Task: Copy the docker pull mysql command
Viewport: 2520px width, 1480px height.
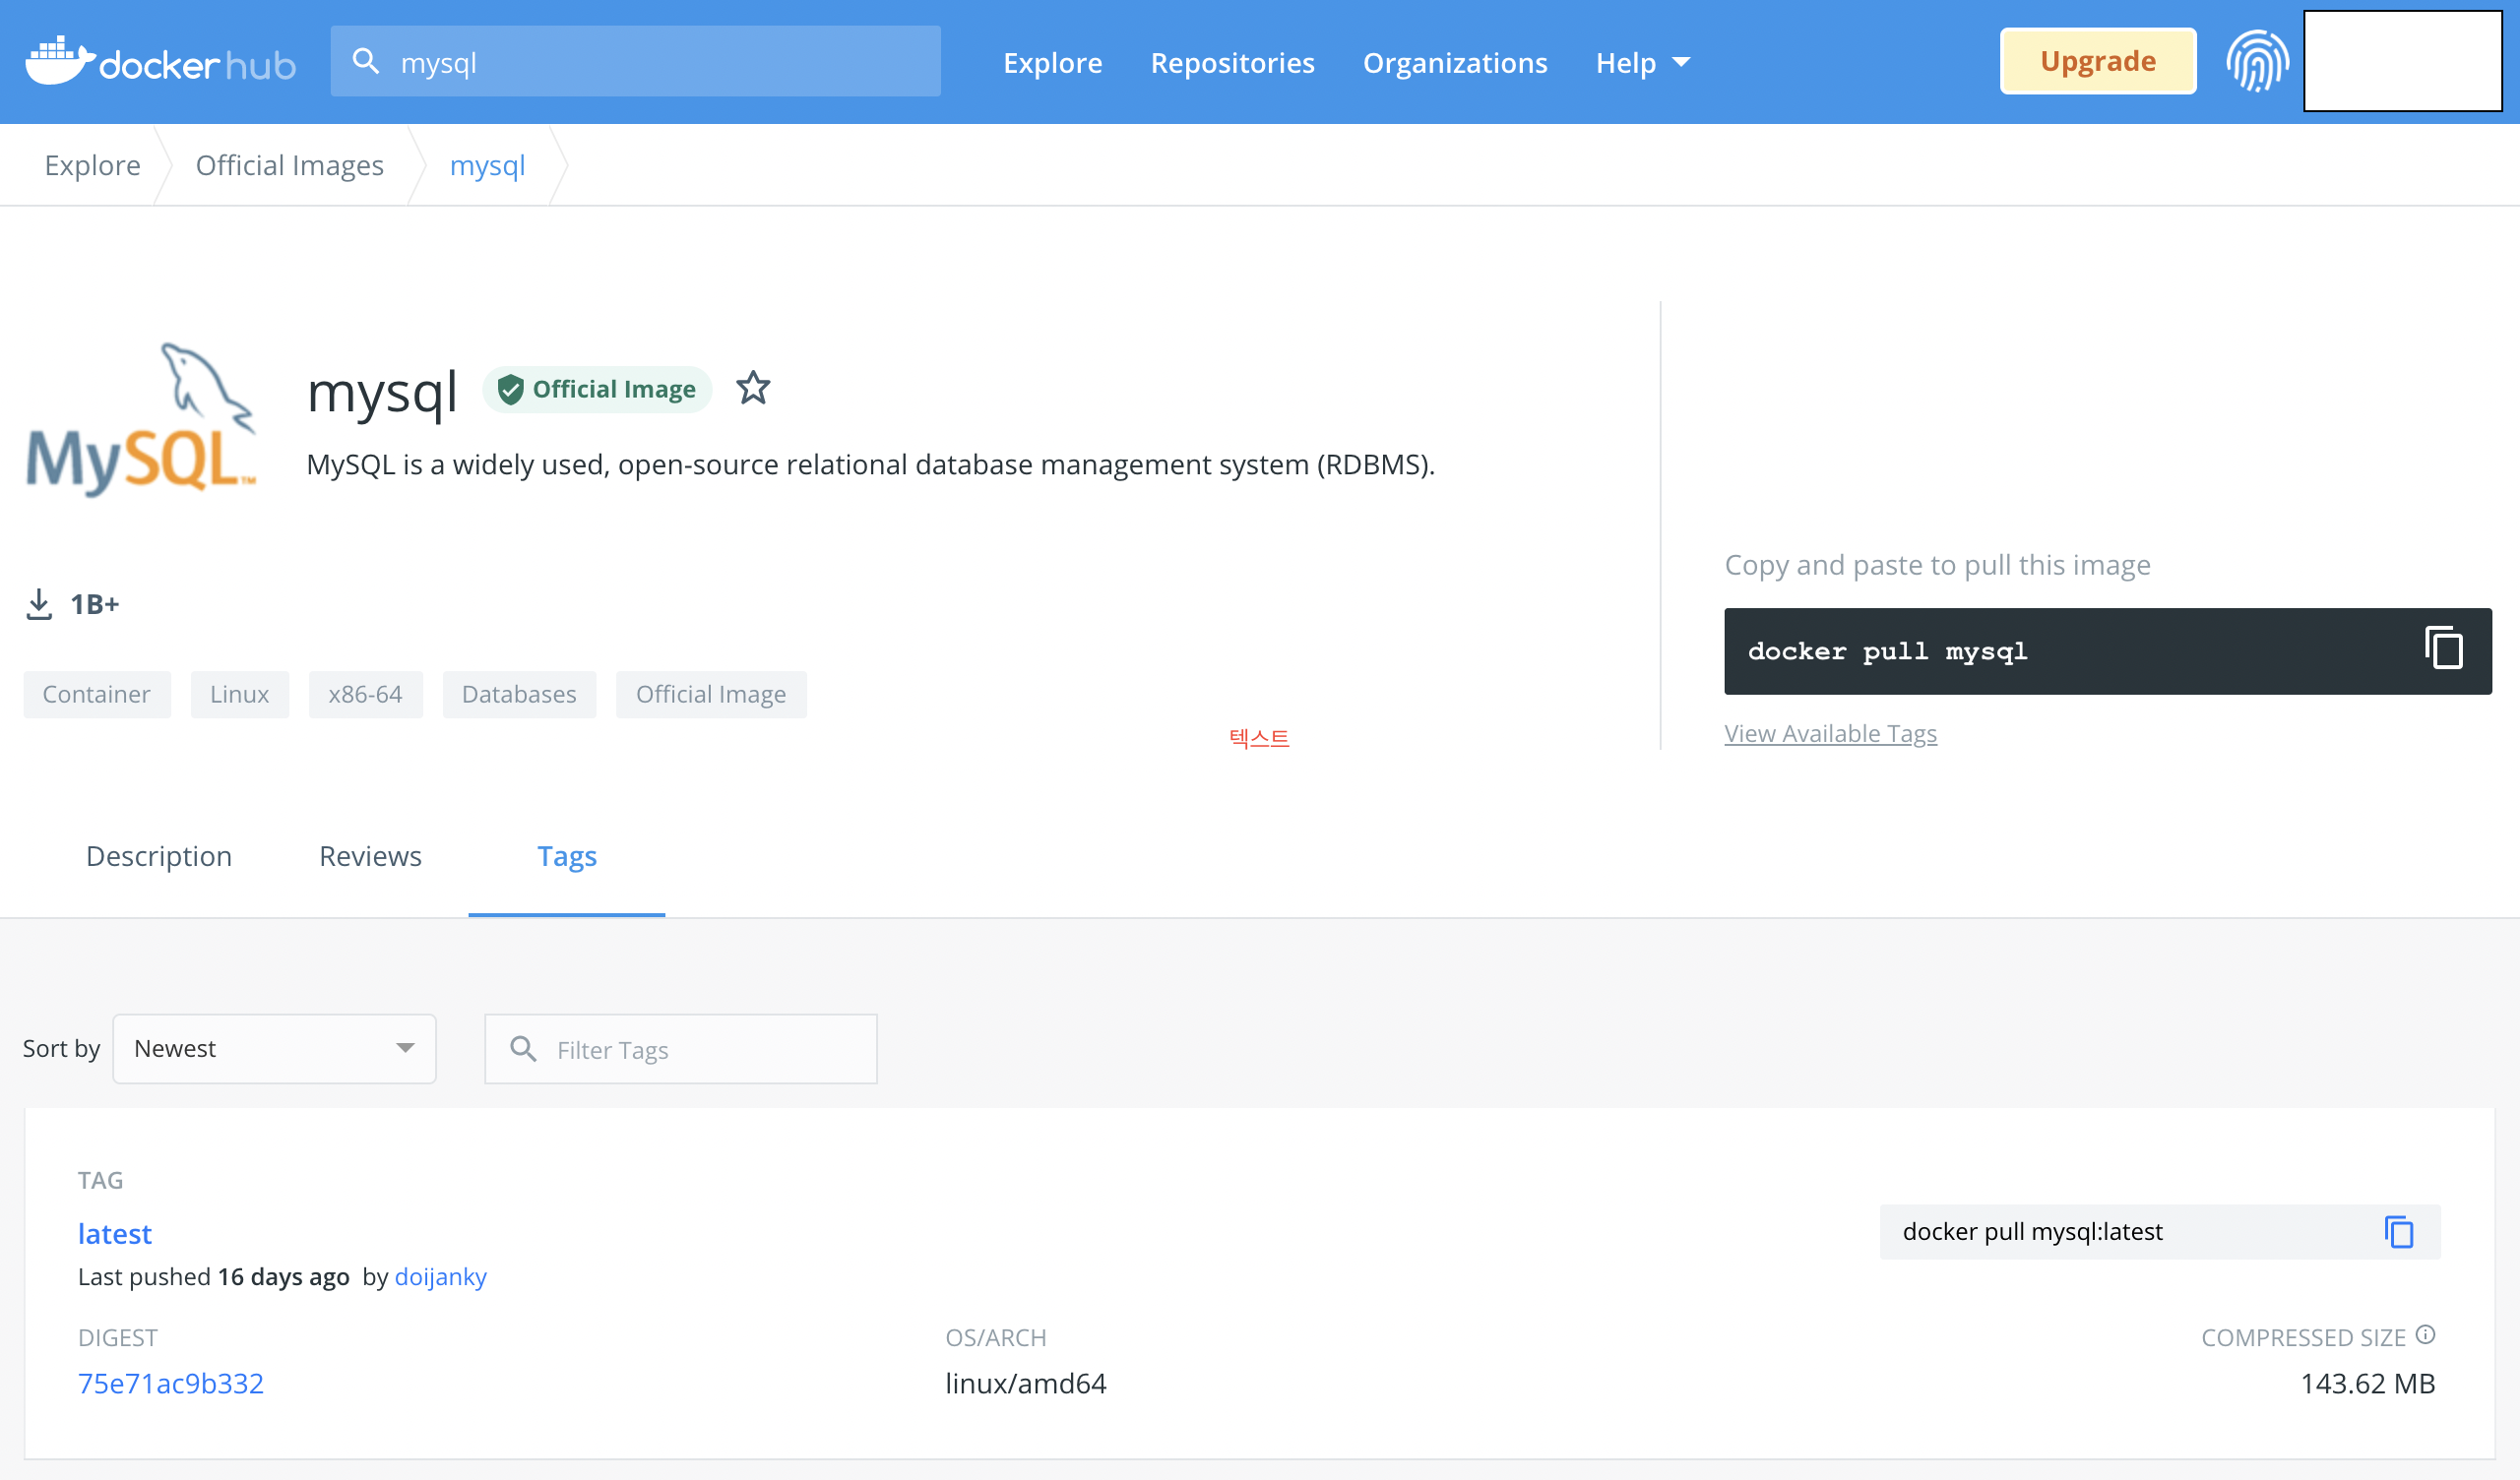Action: (x=2443, y=649)
